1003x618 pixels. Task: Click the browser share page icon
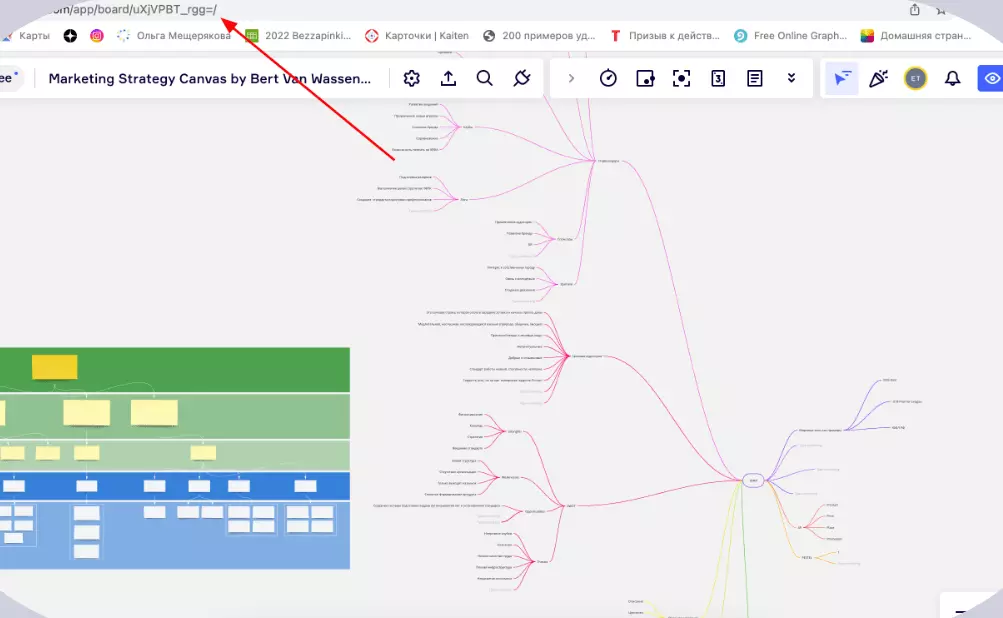pyautogui.click(x=915, y=10)
